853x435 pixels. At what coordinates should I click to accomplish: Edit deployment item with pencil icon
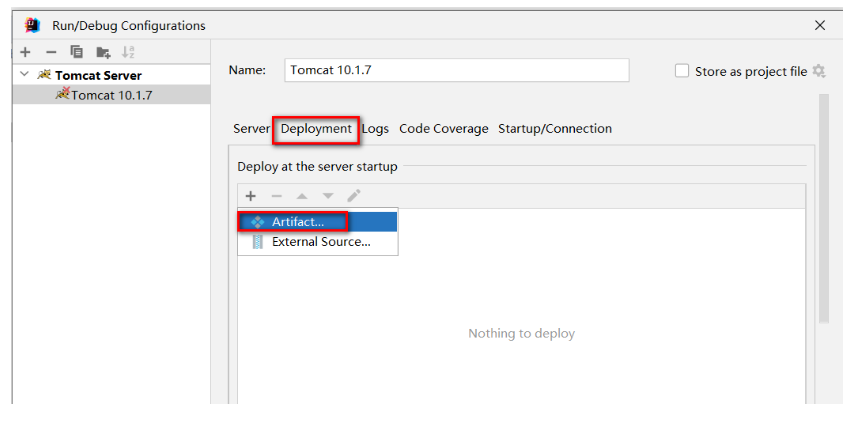coord(354,196)
